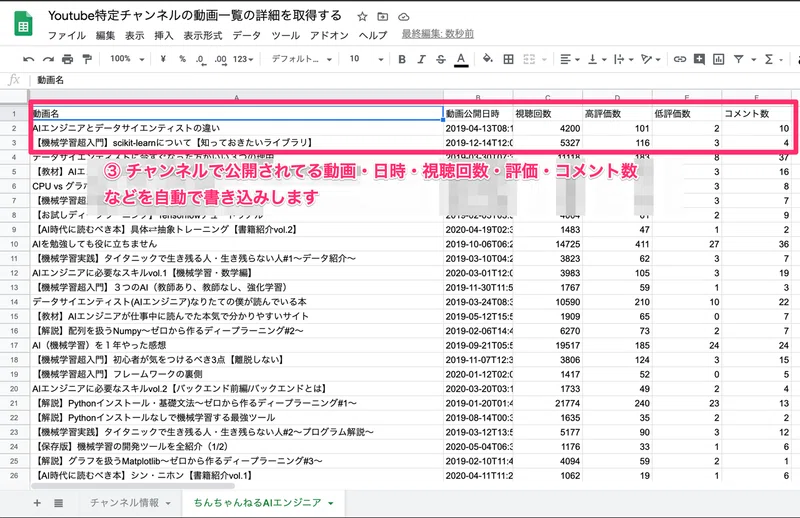Screen dimensions: 800x518
Task: Toggle strikethrough formatting
Action: [x=441, y=59]
